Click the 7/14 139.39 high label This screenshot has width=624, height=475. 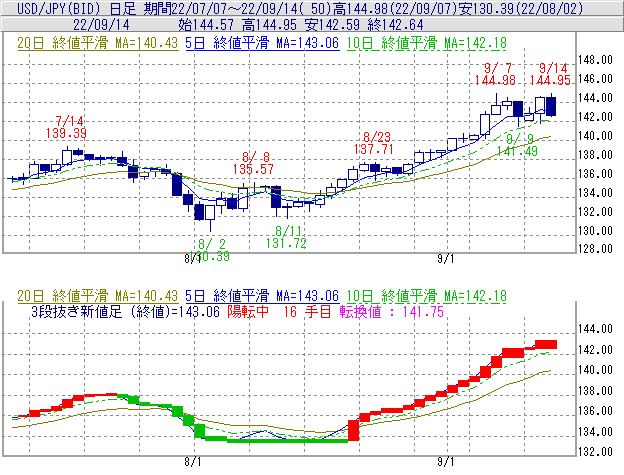66,127
